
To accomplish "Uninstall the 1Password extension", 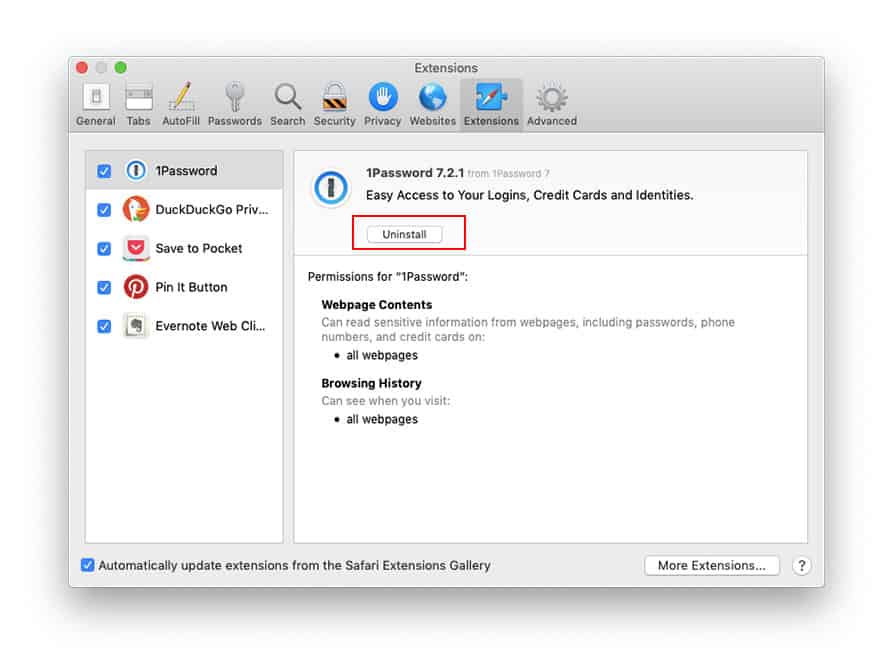I will pos(404,234).
